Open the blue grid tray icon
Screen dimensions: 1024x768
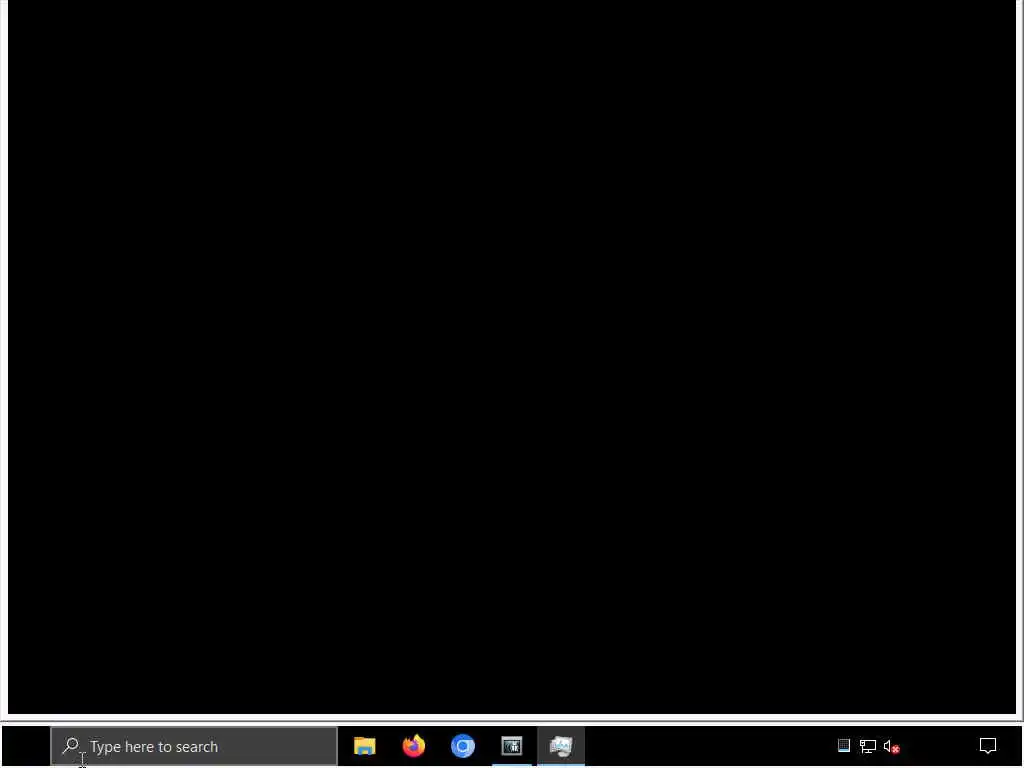point(844,745)
